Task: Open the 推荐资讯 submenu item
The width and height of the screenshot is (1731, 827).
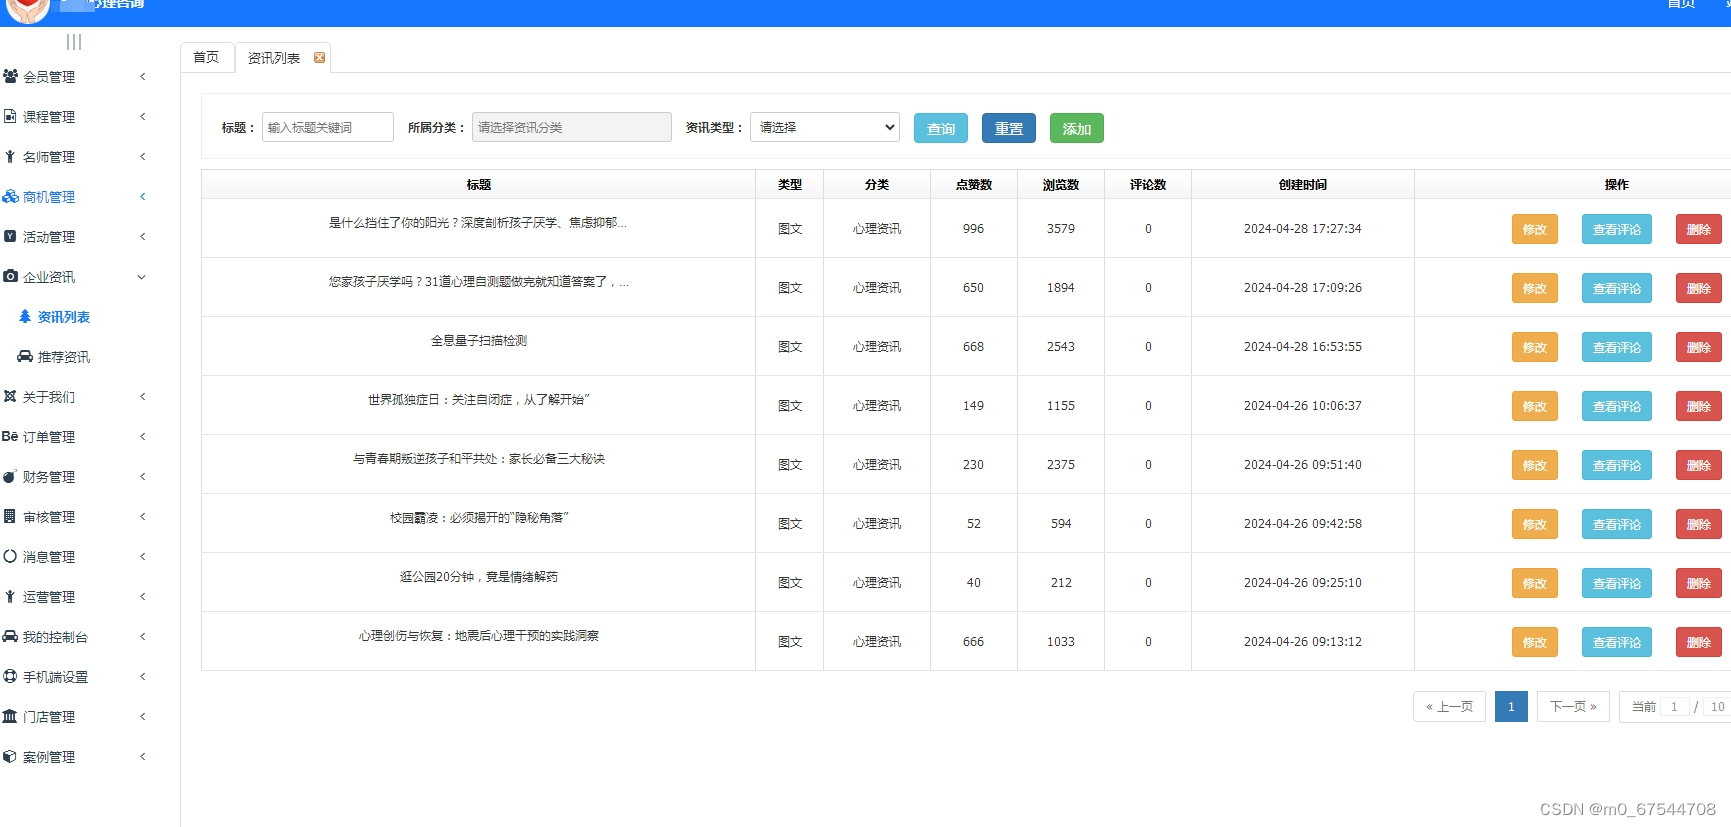Action: tap(64, 357)
